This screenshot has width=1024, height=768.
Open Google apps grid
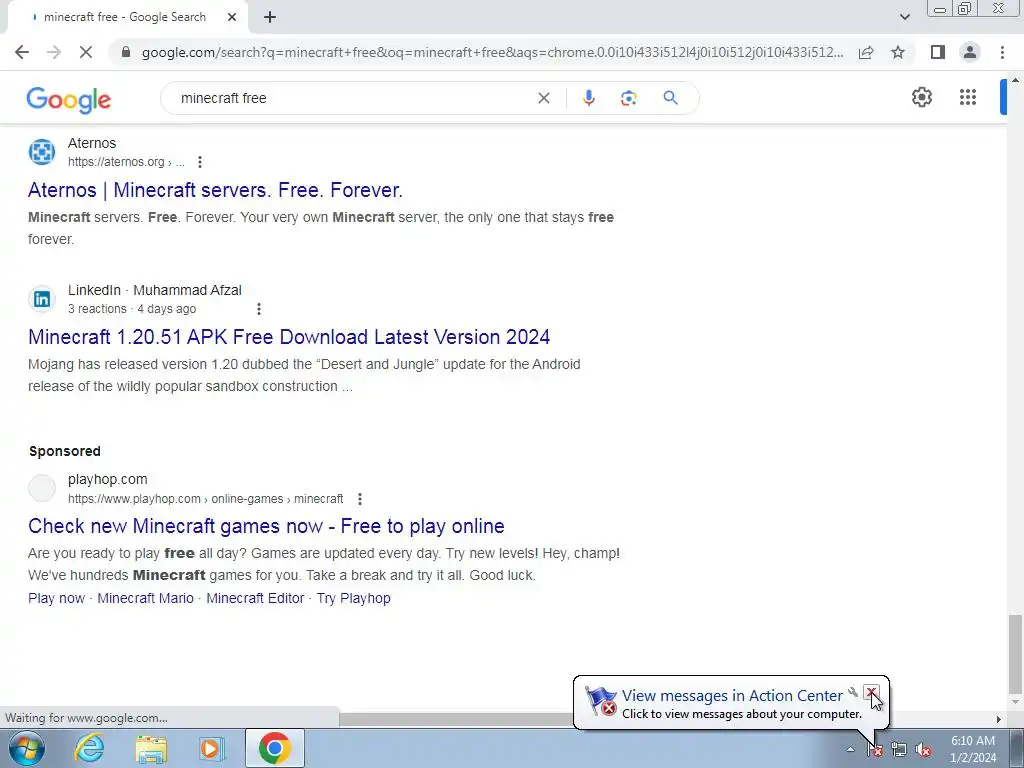point(968,97)
